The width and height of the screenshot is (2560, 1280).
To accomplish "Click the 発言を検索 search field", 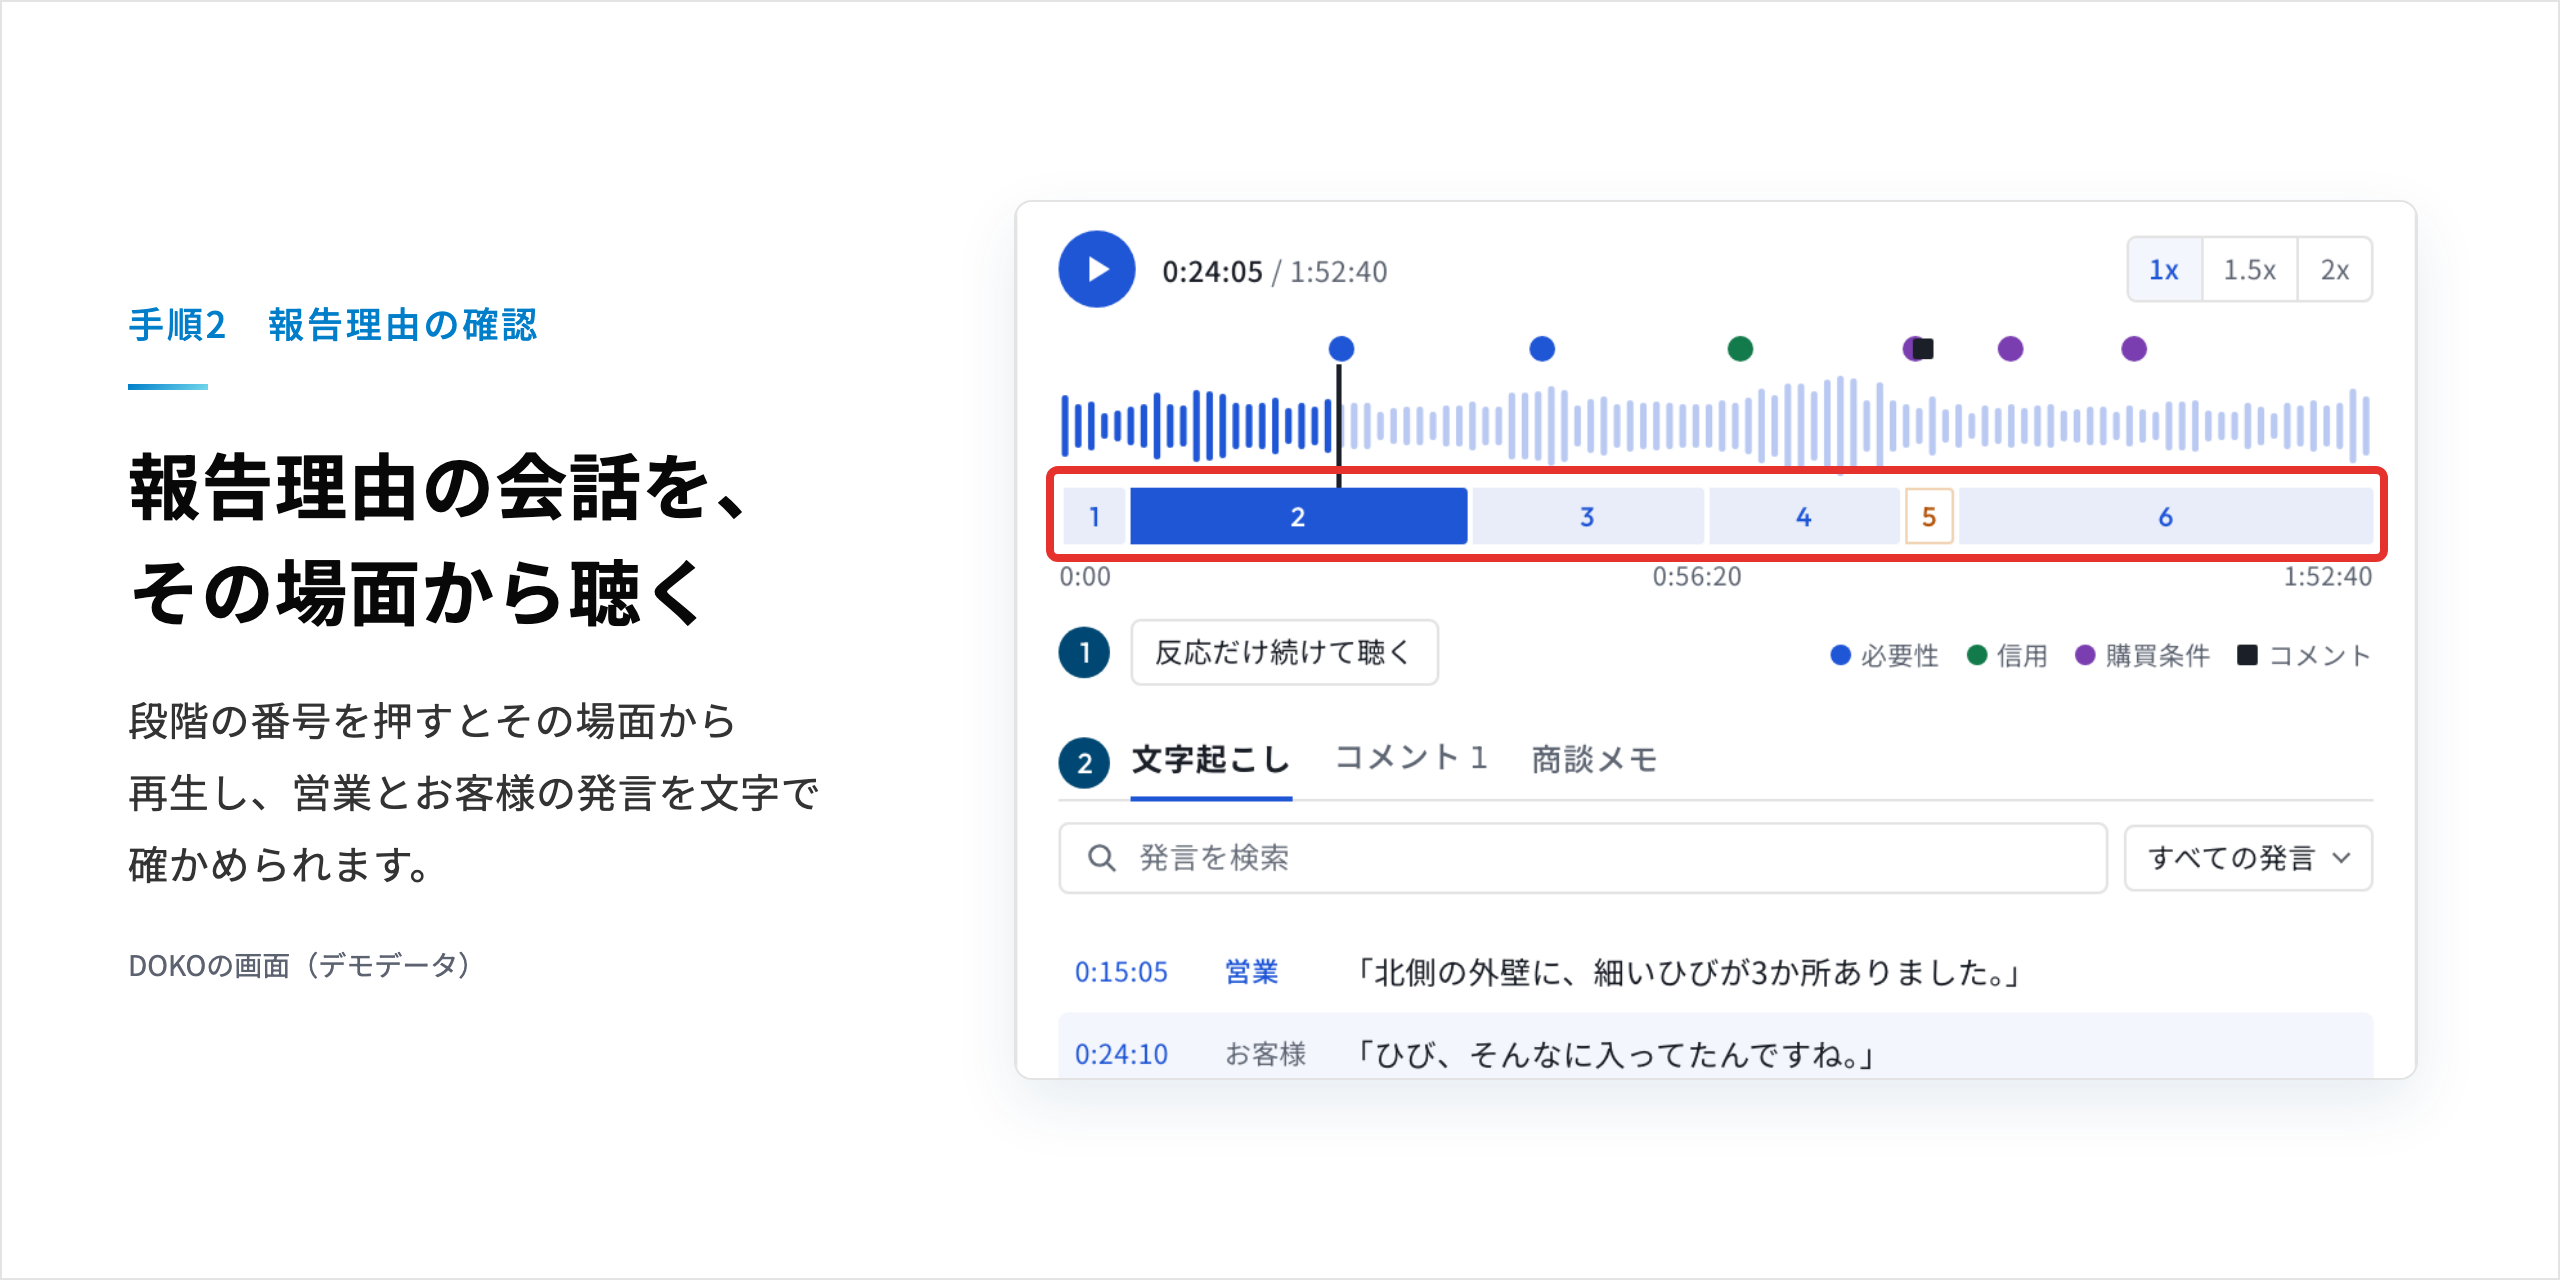I will pos(1583,858).
